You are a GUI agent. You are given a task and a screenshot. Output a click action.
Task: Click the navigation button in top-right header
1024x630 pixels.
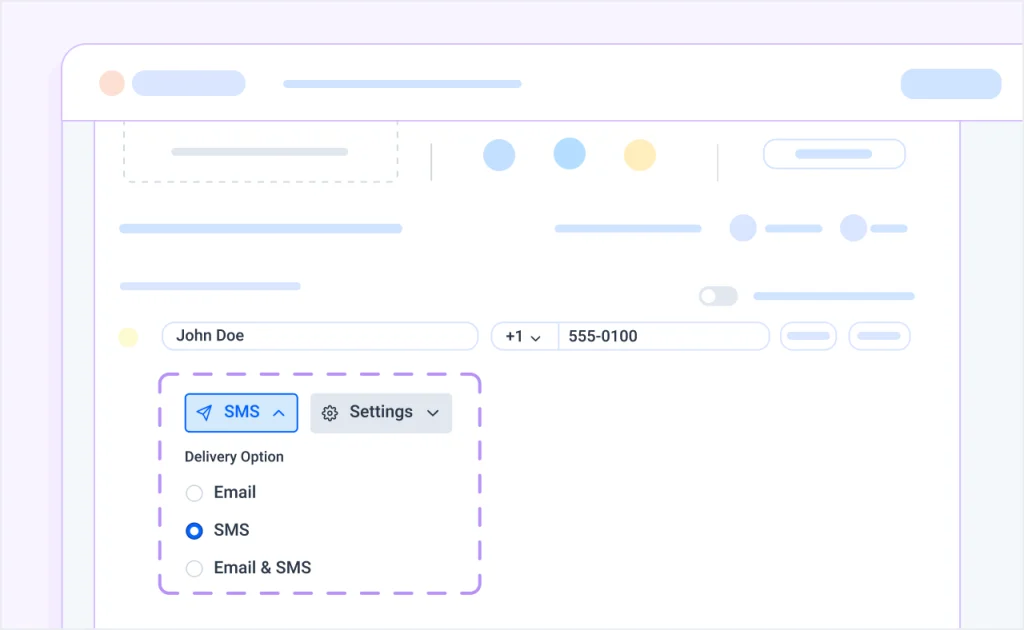(x=950, y=83)
